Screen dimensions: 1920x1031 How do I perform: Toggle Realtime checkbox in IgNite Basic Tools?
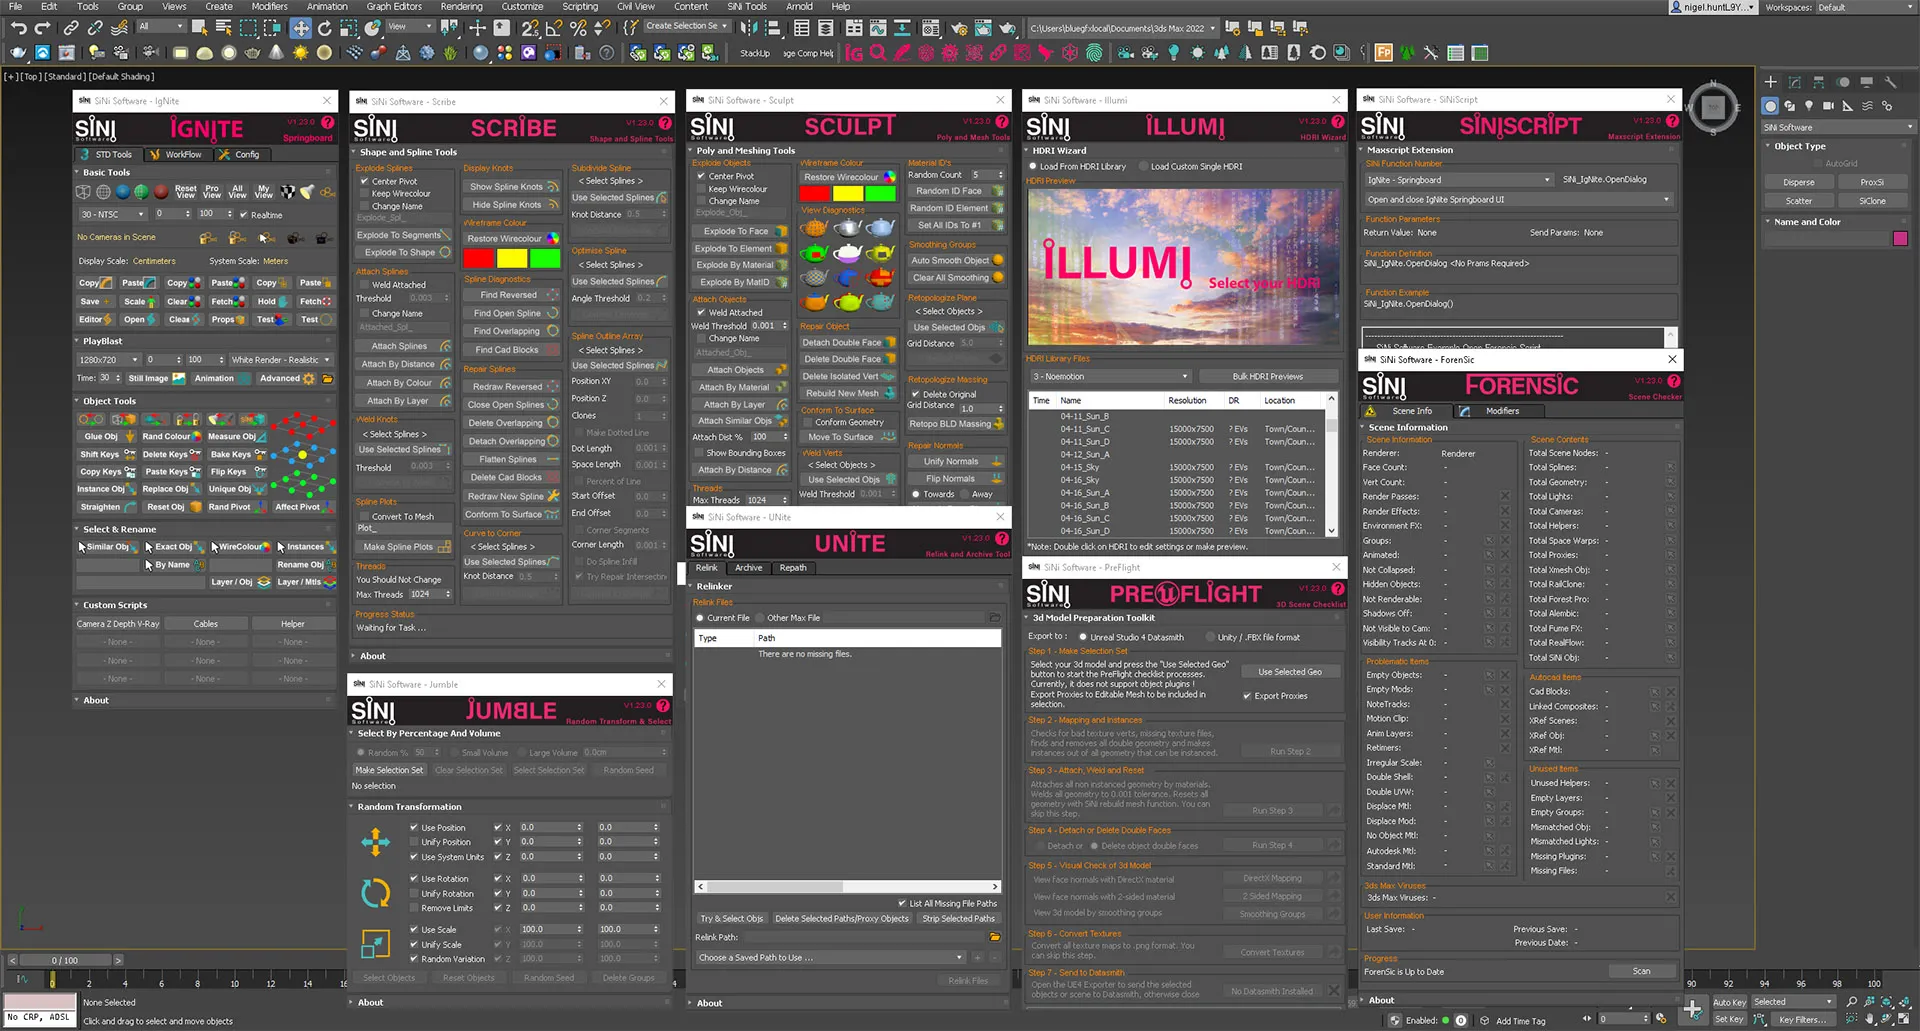pyautogui.click(x=243, y=214)
